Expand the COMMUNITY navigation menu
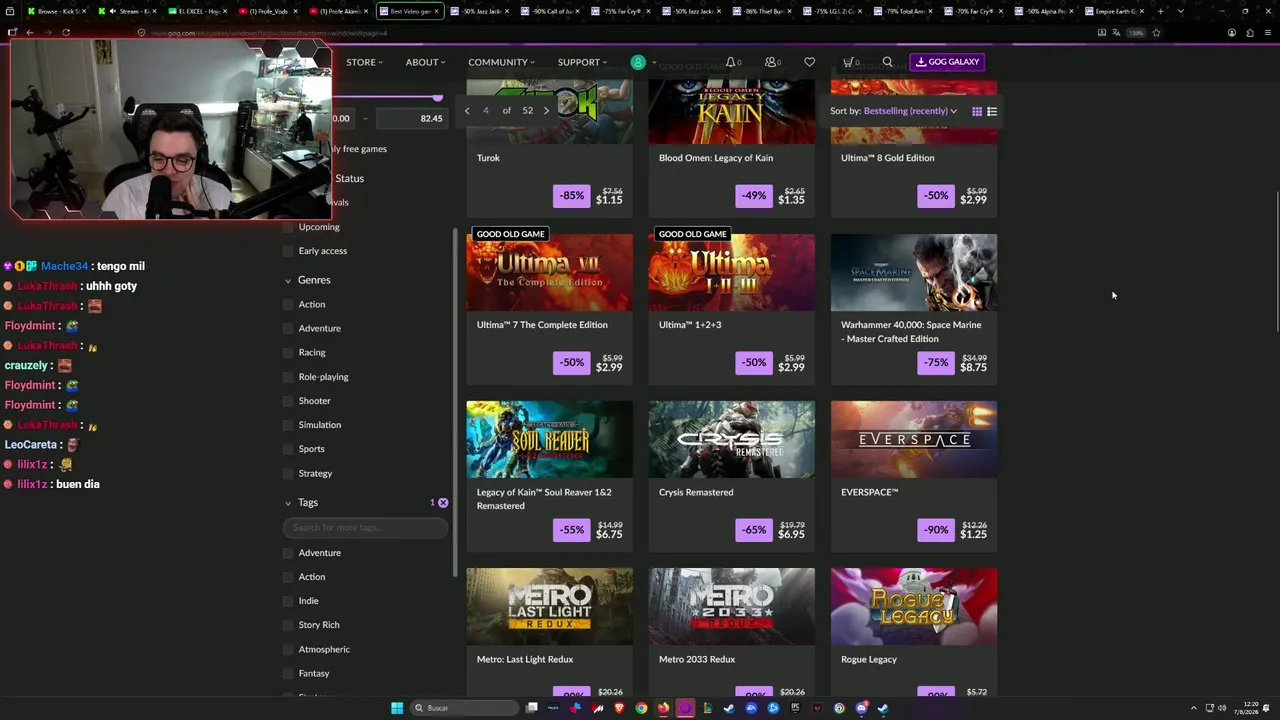This screenshot has height=720, width=1280. tap(501, 62)
